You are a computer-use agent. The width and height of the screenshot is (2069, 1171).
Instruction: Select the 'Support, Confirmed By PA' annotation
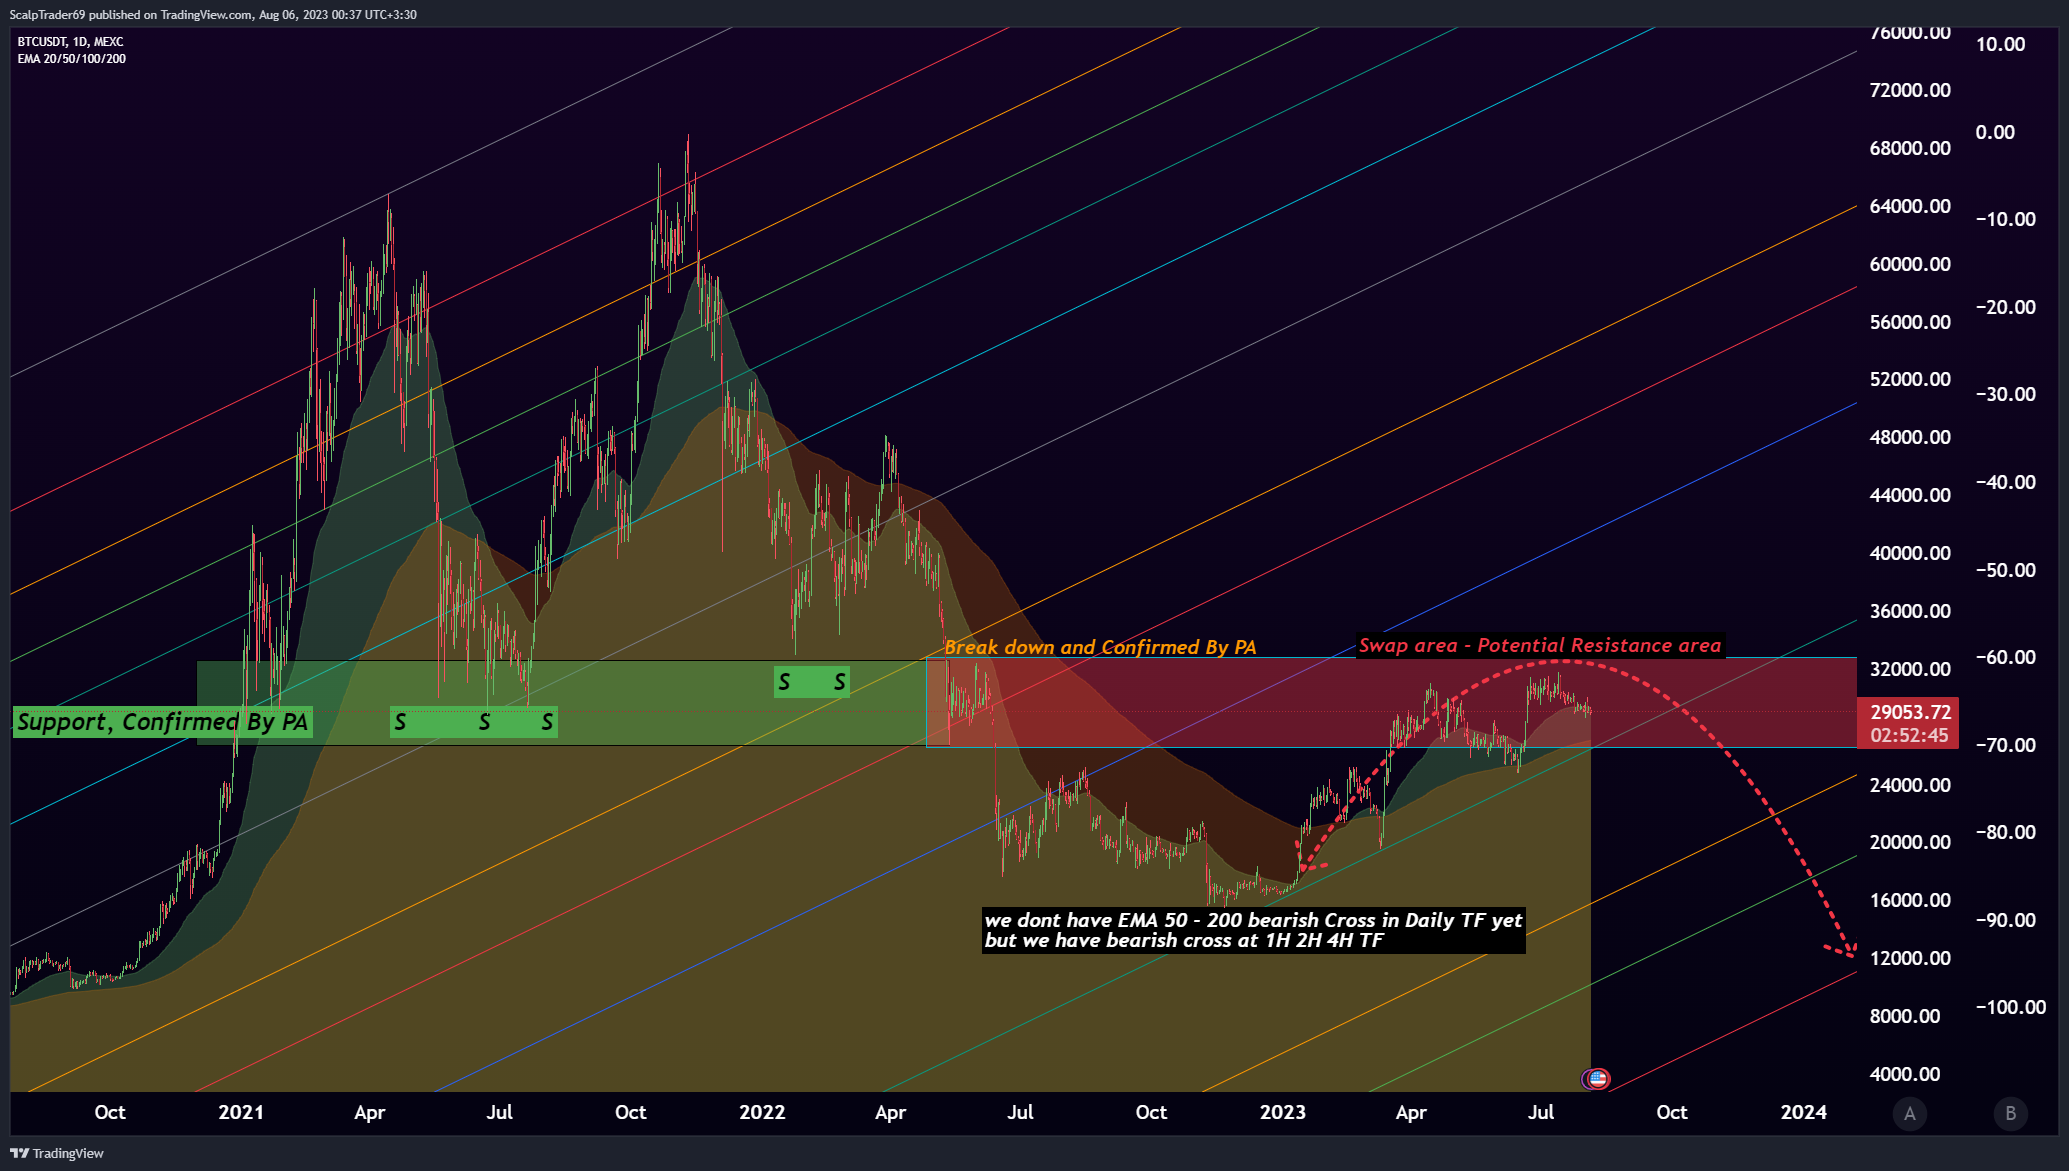click(163, 722)
